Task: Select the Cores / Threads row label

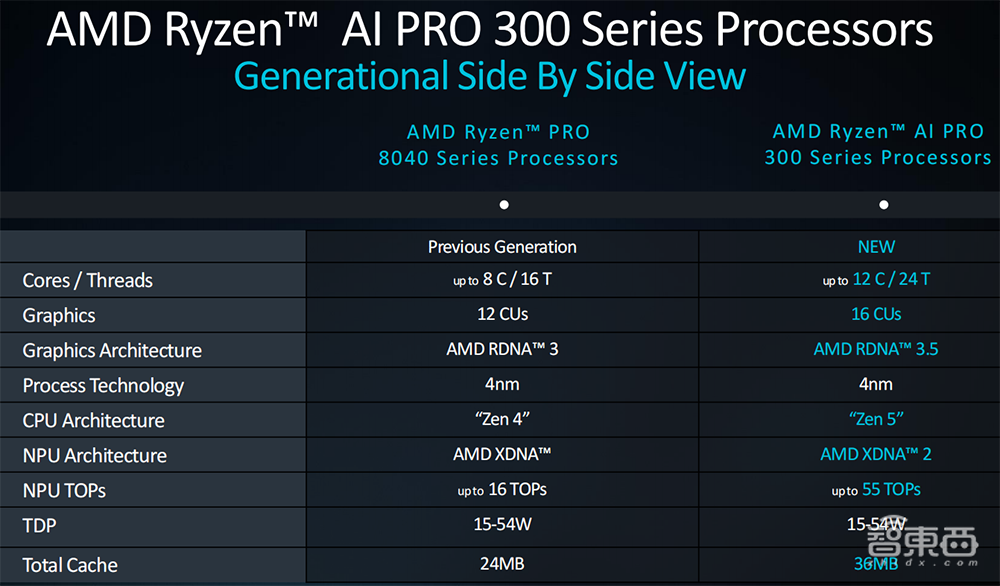Action: 88,281
